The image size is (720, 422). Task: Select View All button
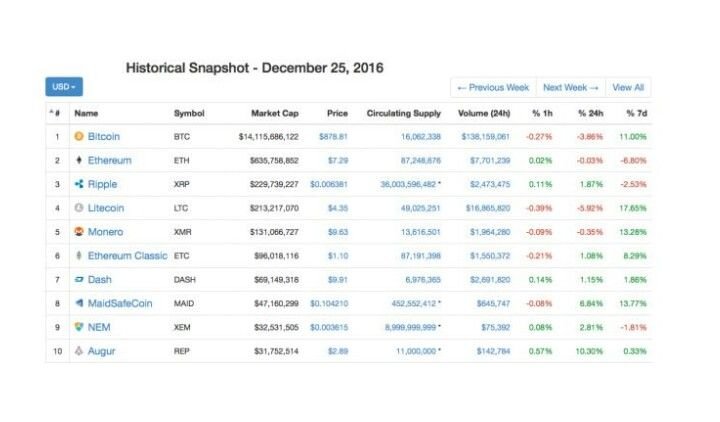[628, 88]
